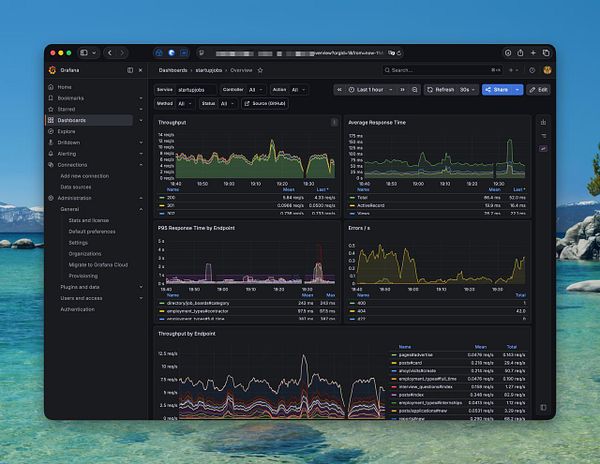This screenshot has height=464, width=600.
Task: Collapse the Administration section chevron
Action: pos(141,198)
